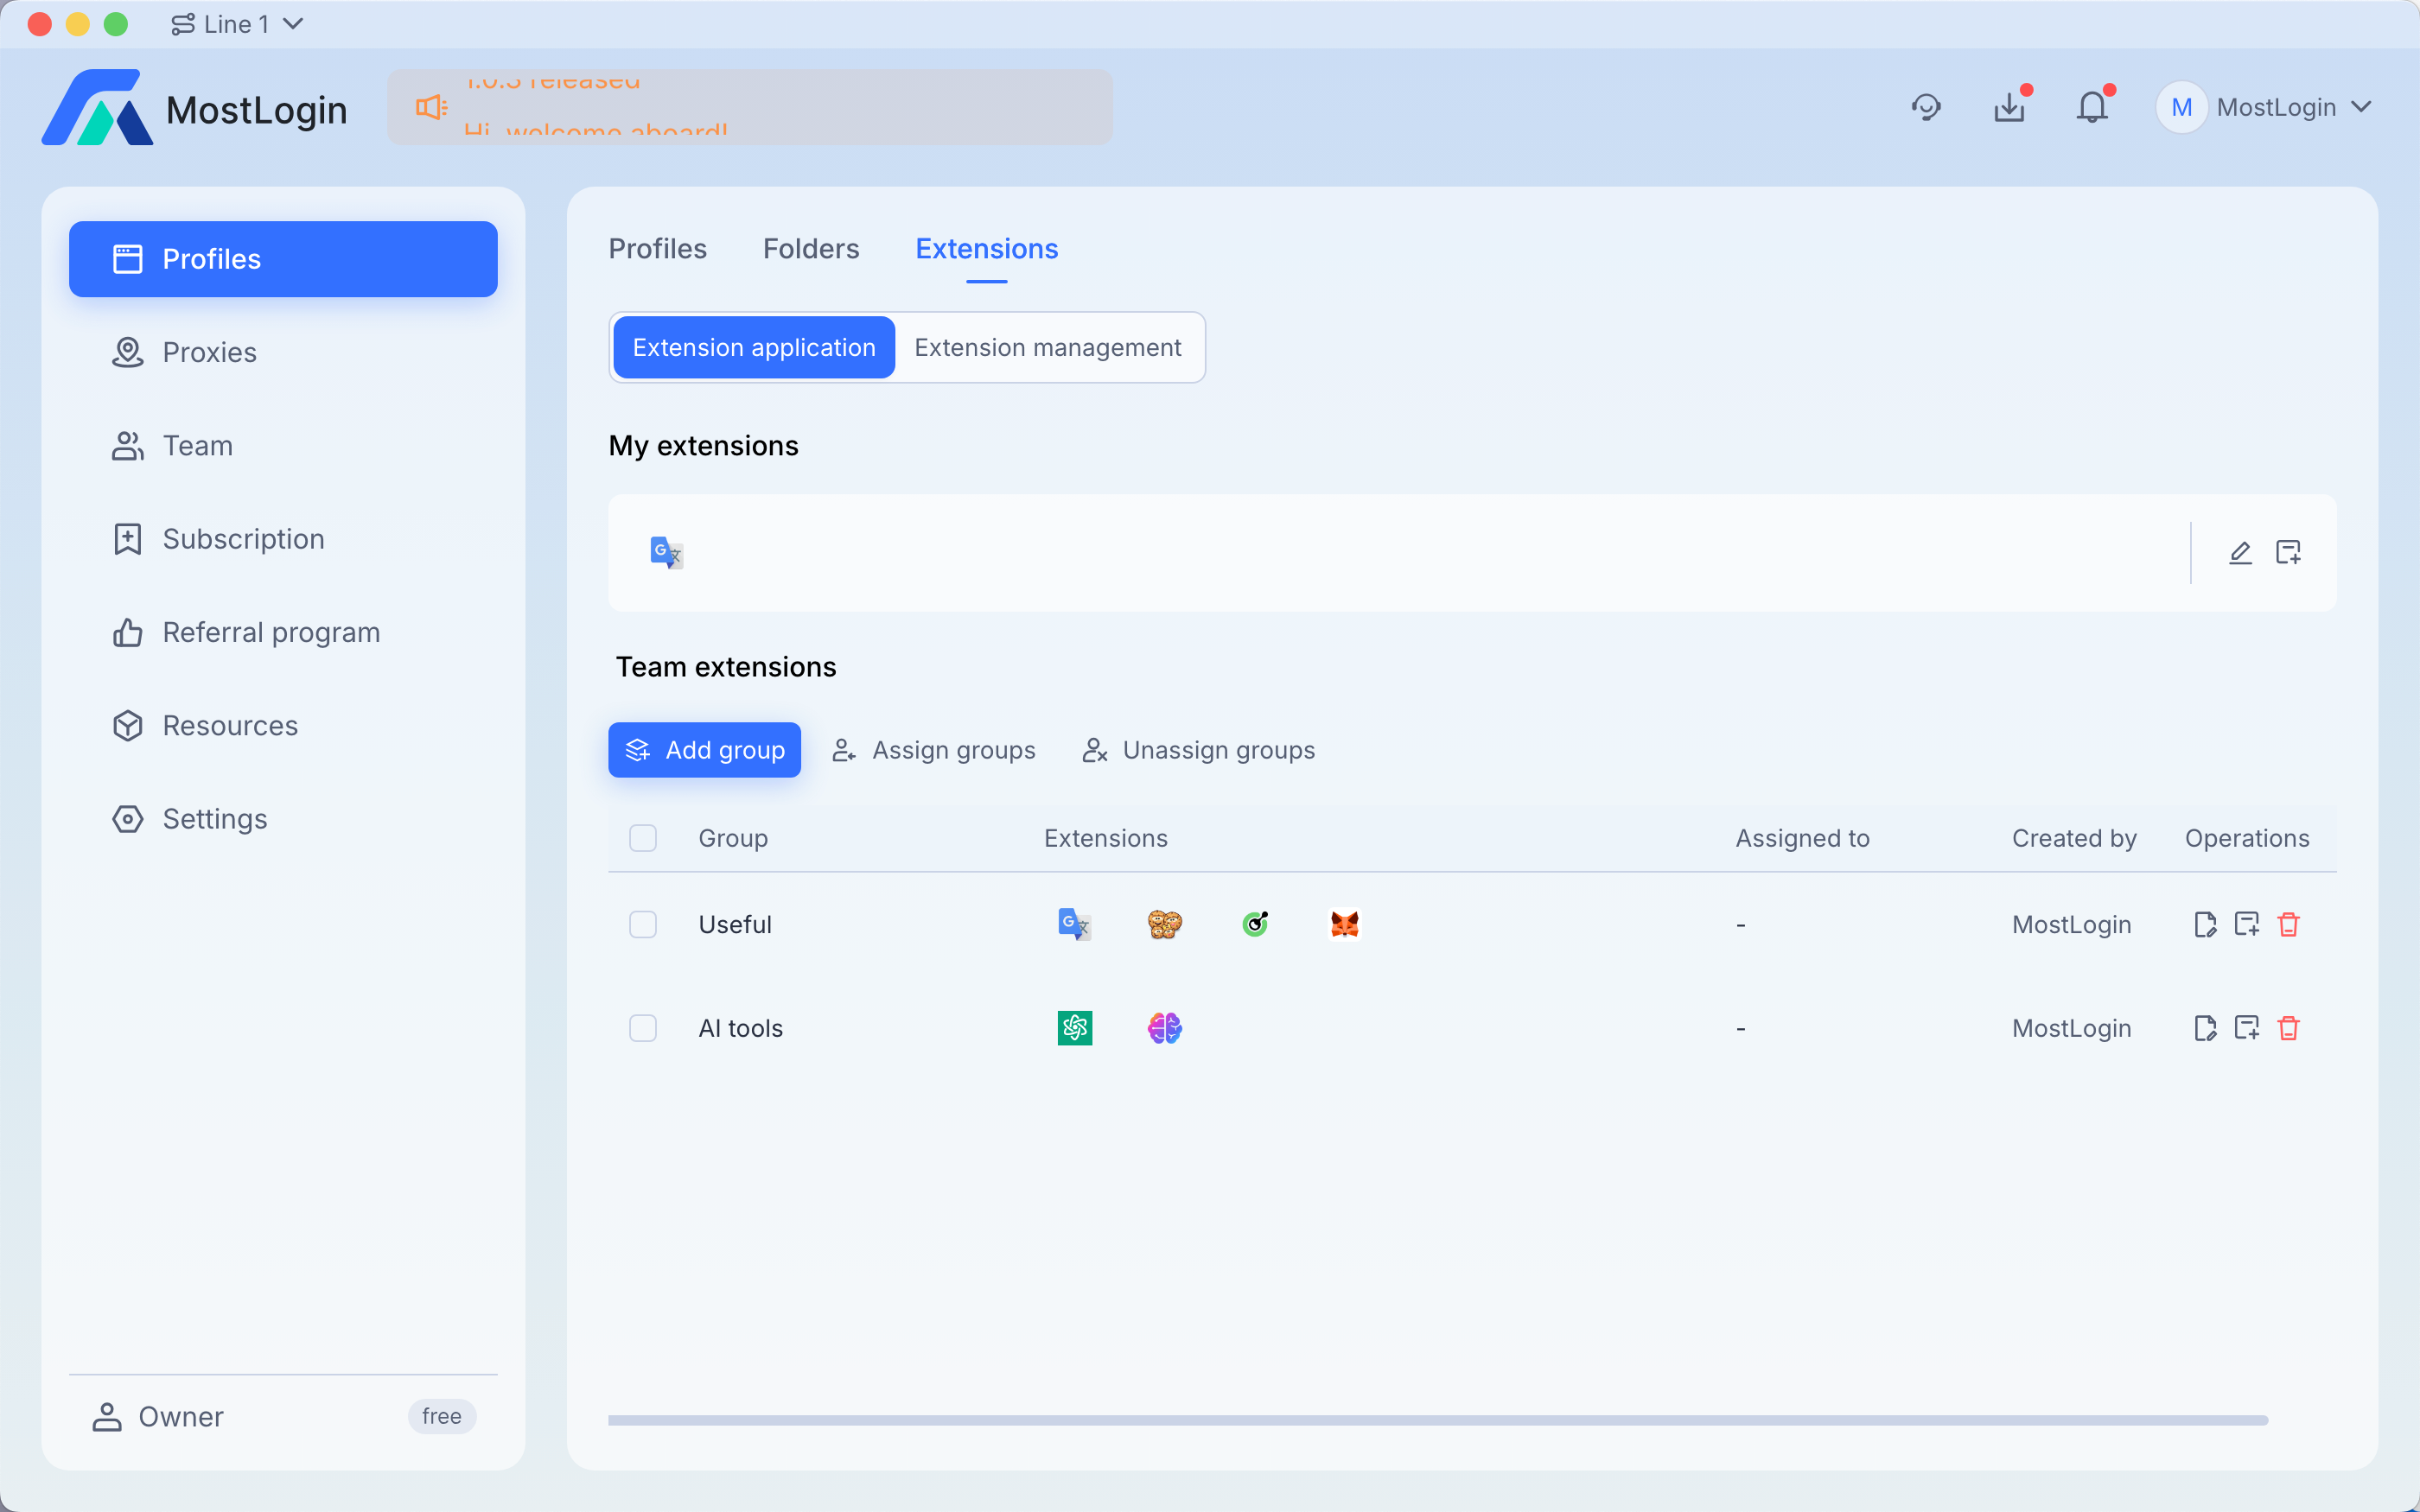The width and height of the screenshot is (2420, 1512).
Task: Open Subscription in the sidebar
Action: [x=283, y=539]
